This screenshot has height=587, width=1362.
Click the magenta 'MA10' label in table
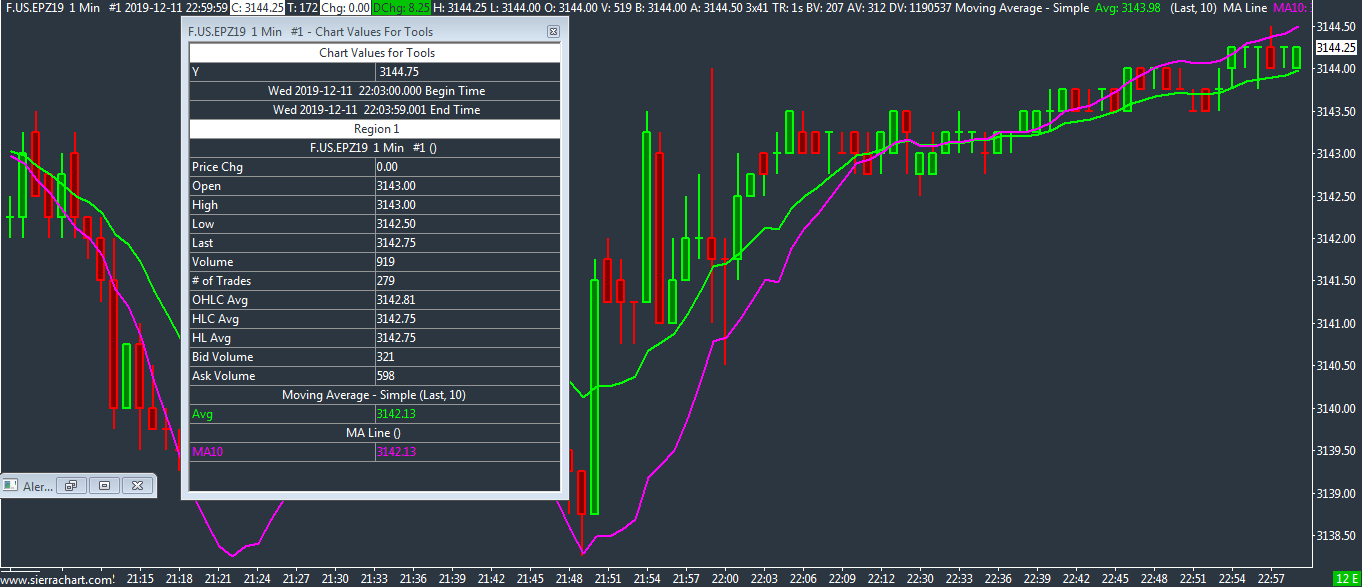pos(282,452)
